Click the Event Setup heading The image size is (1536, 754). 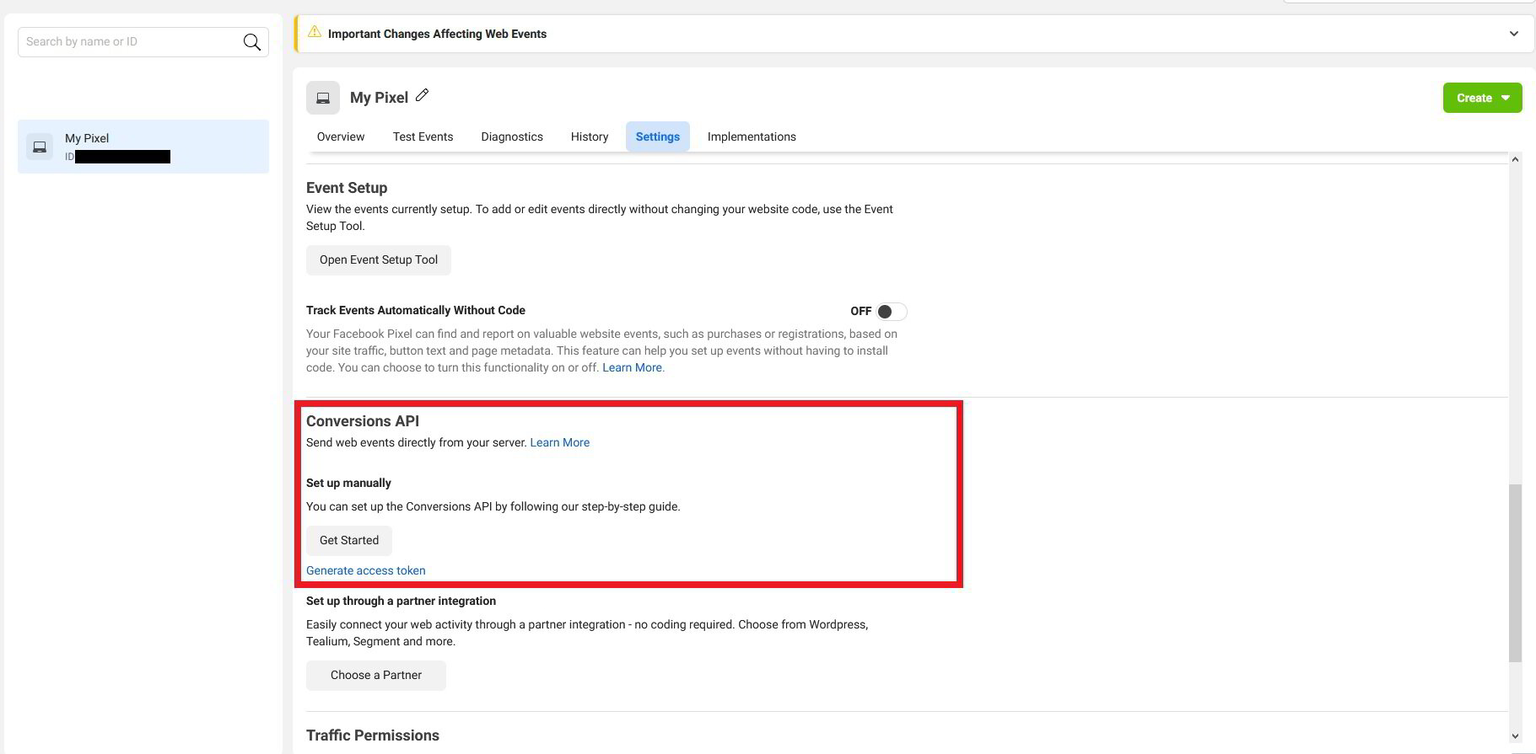[347, 188]
